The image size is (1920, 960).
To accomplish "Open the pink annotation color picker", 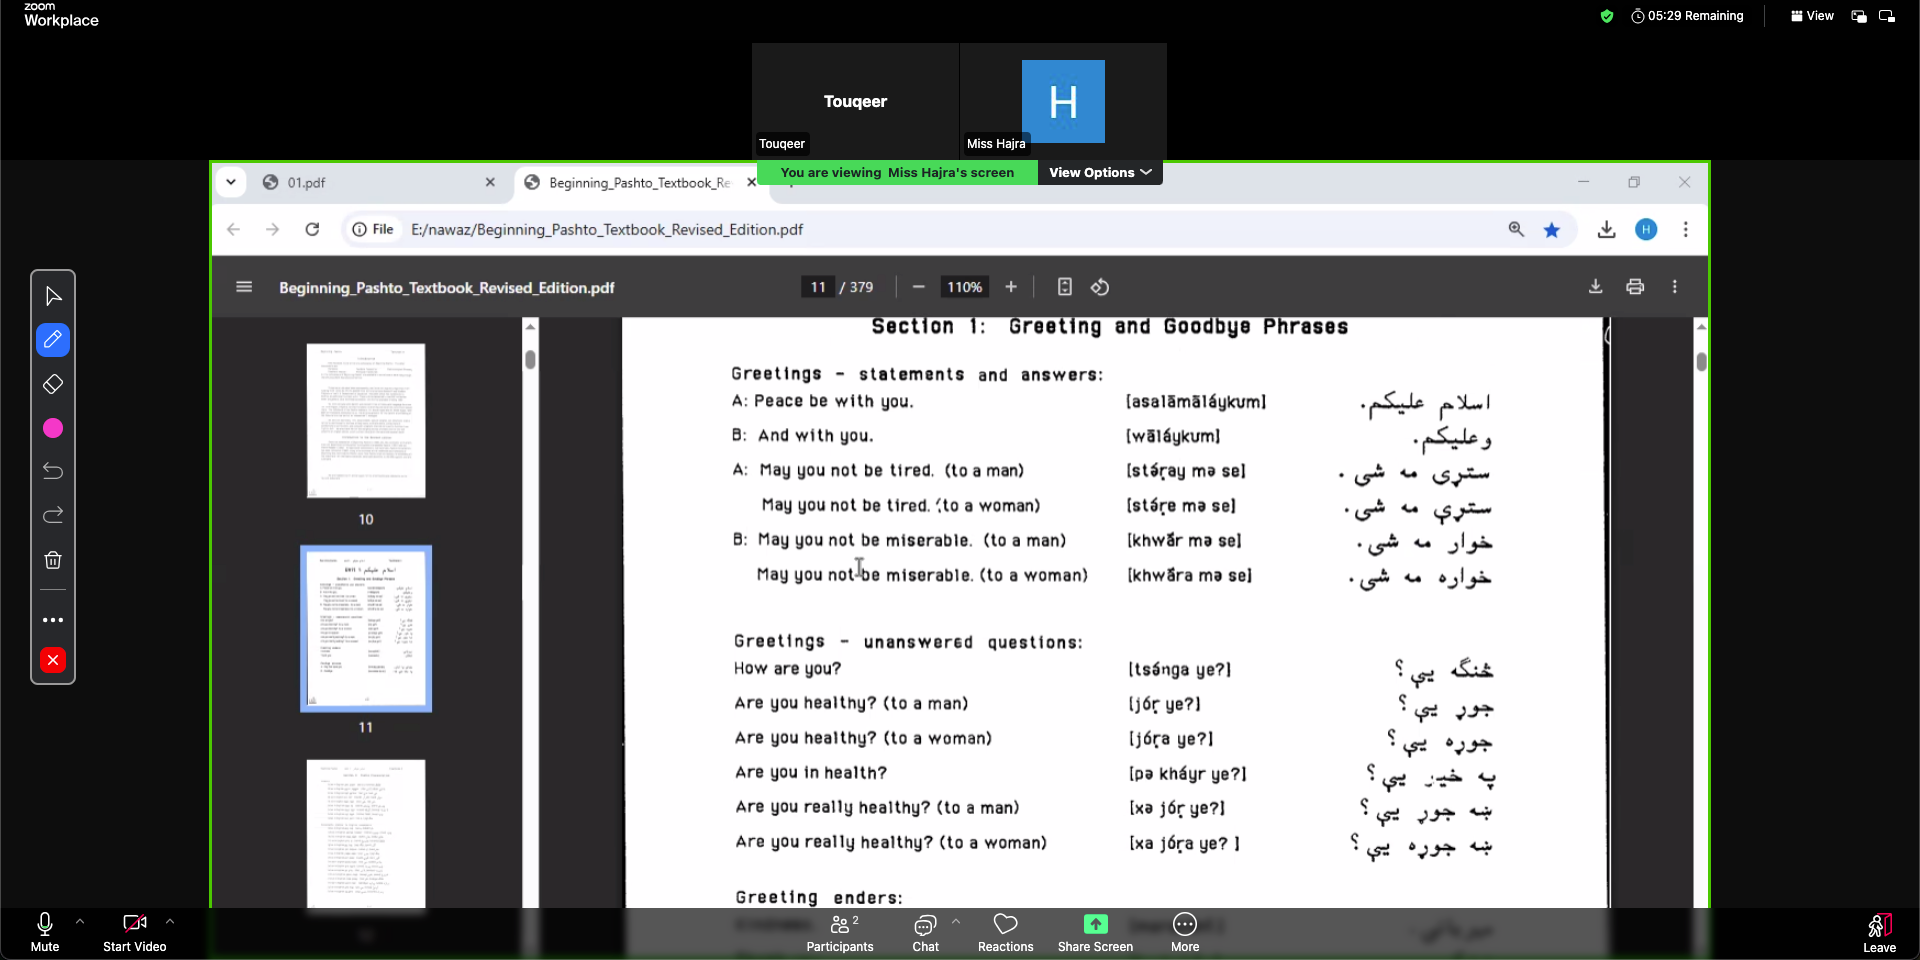I will (x=53, y=428).
